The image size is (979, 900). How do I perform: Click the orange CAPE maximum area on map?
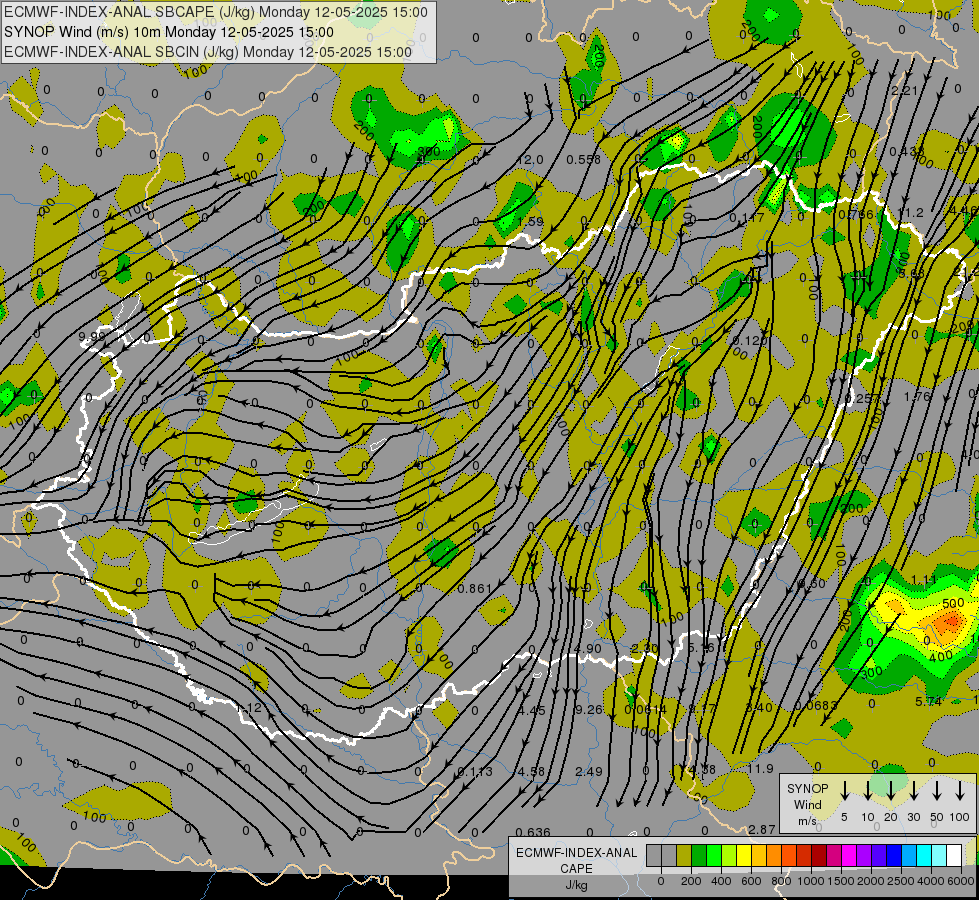click(x=950, y=621)
